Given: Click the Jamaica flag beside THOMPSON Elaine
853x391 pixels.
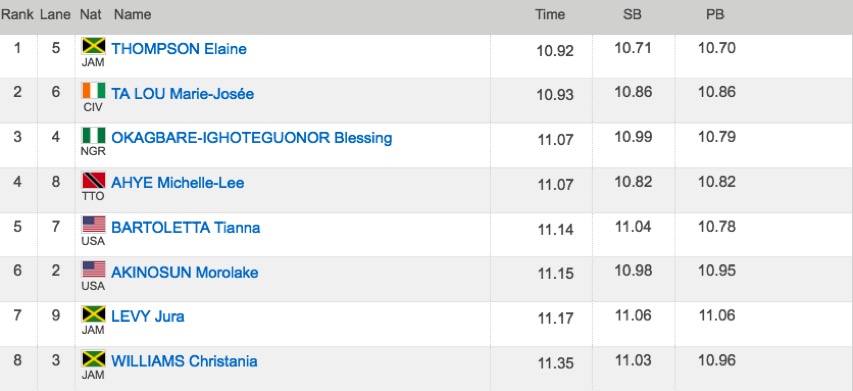Looking at the screenshot, I should pyautogui.click(x=94, y=46).
